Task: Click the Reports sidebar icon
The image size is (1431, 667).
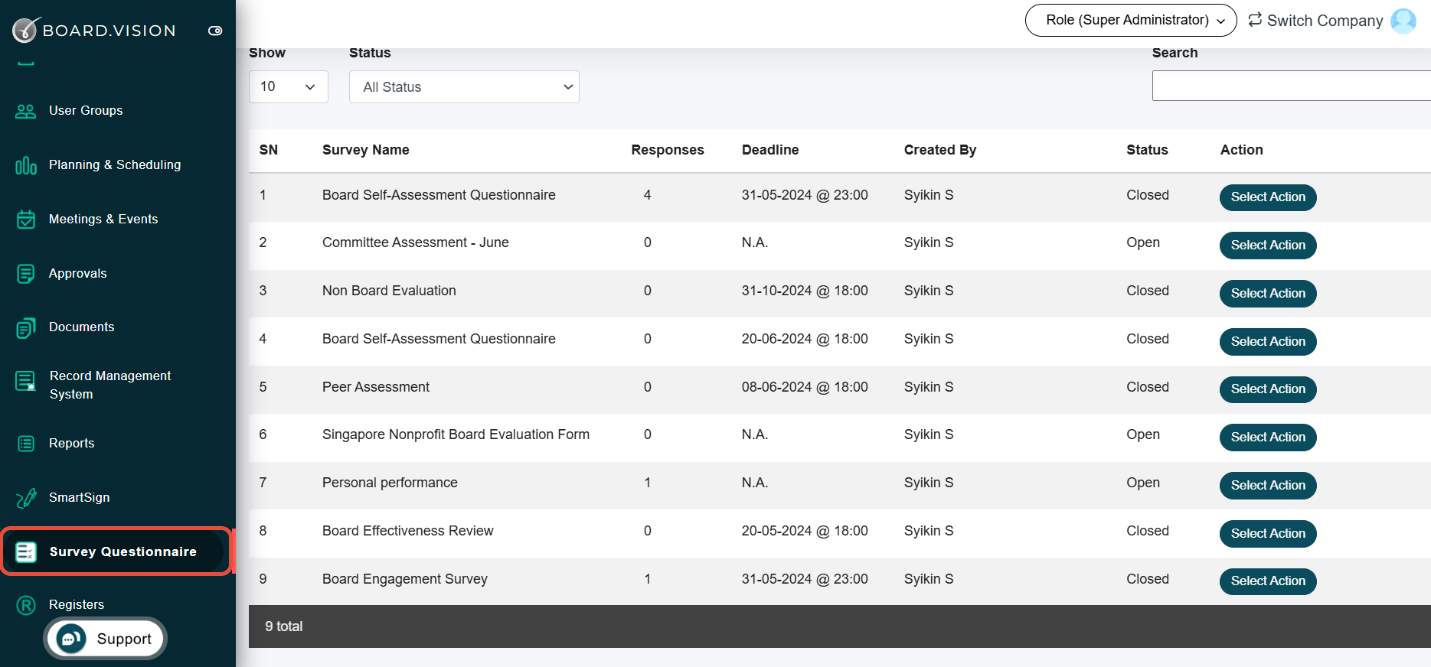Action: (26, 443)
